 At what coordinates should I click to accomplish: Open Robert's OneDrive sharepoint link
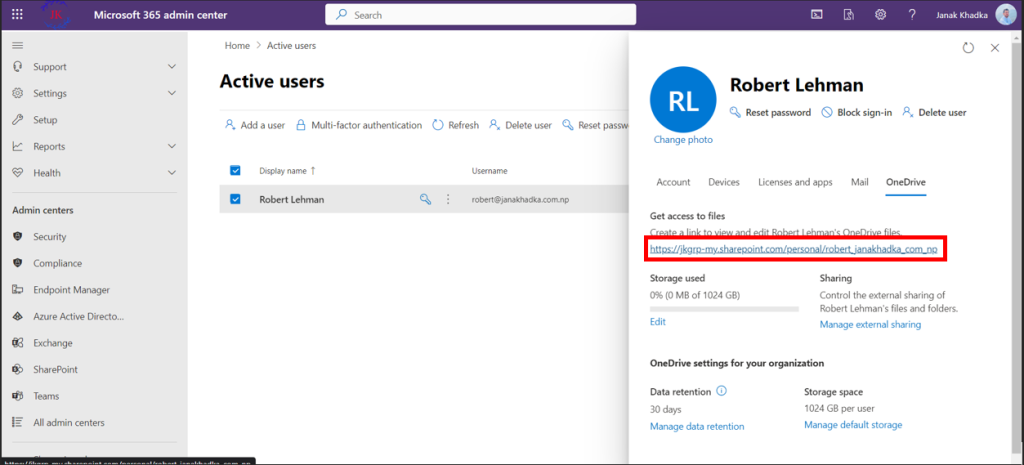tap(793, 249)
